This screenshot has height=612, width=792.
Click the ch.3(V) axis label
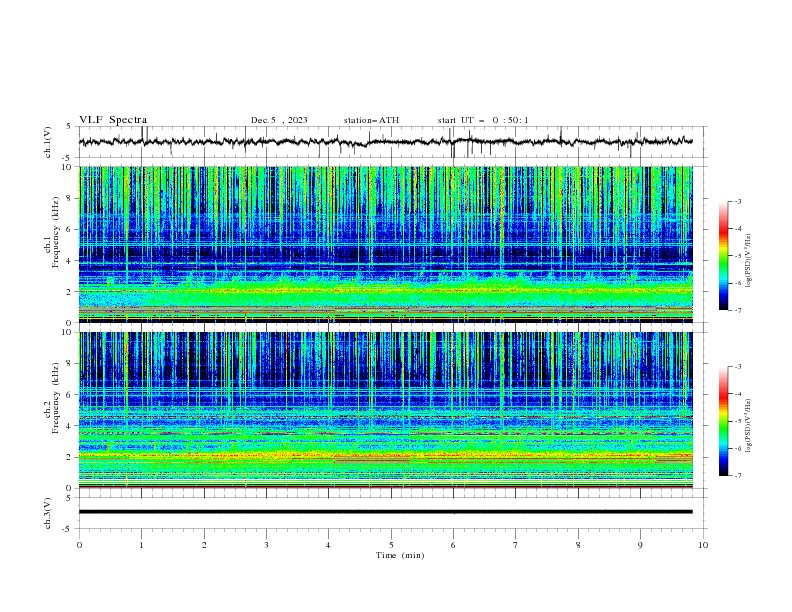pos(48,513)
